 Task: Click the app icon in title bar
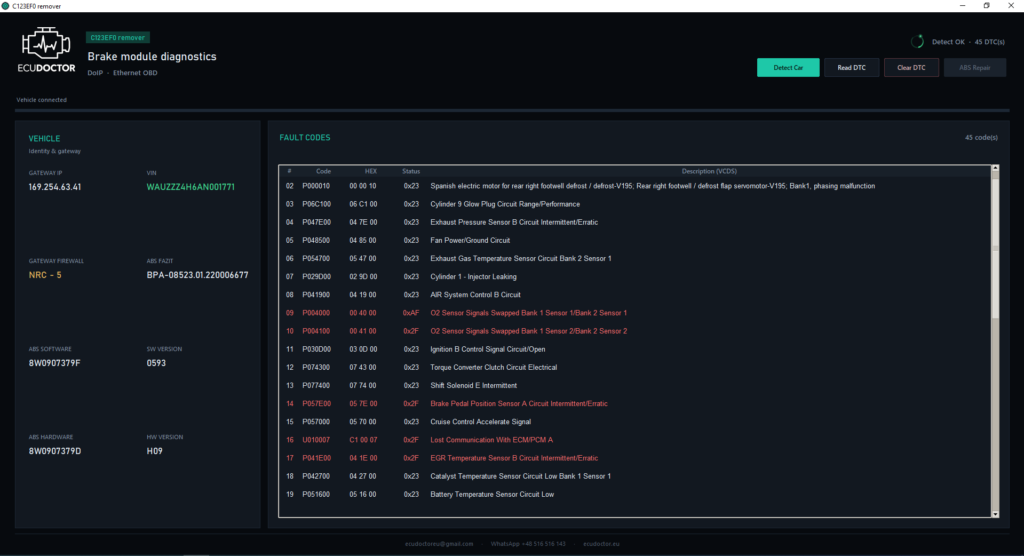(x=5, y=6)
